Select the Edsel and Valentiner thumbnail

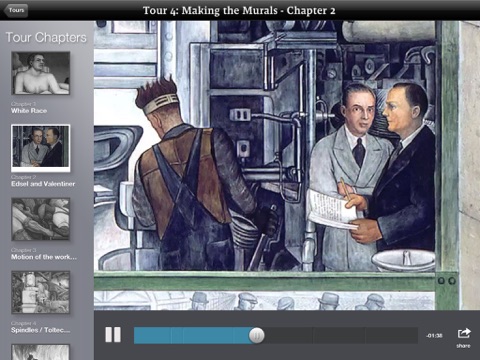click(41, 148)
